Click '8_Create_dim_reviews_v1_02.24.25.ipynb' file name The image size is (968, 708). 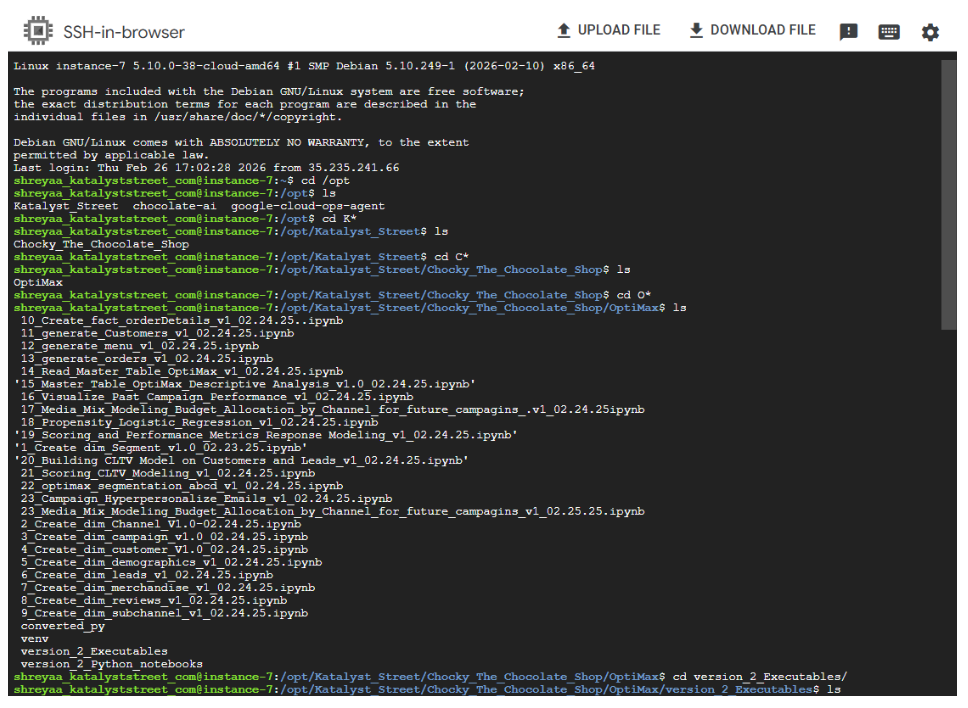154,601
